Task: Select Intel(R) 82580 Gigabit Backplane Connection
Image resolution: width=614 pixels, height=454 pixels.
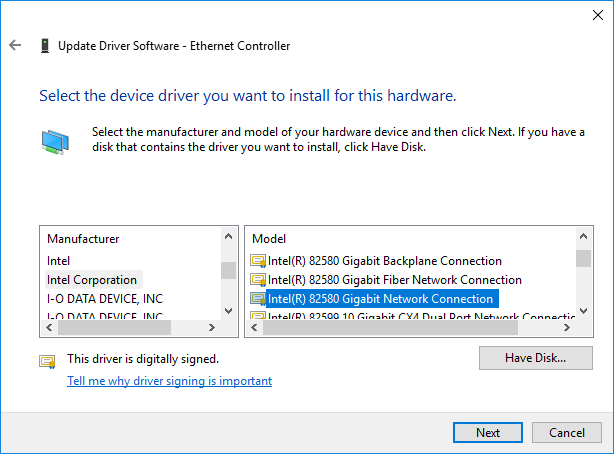Action: point(385,261)
